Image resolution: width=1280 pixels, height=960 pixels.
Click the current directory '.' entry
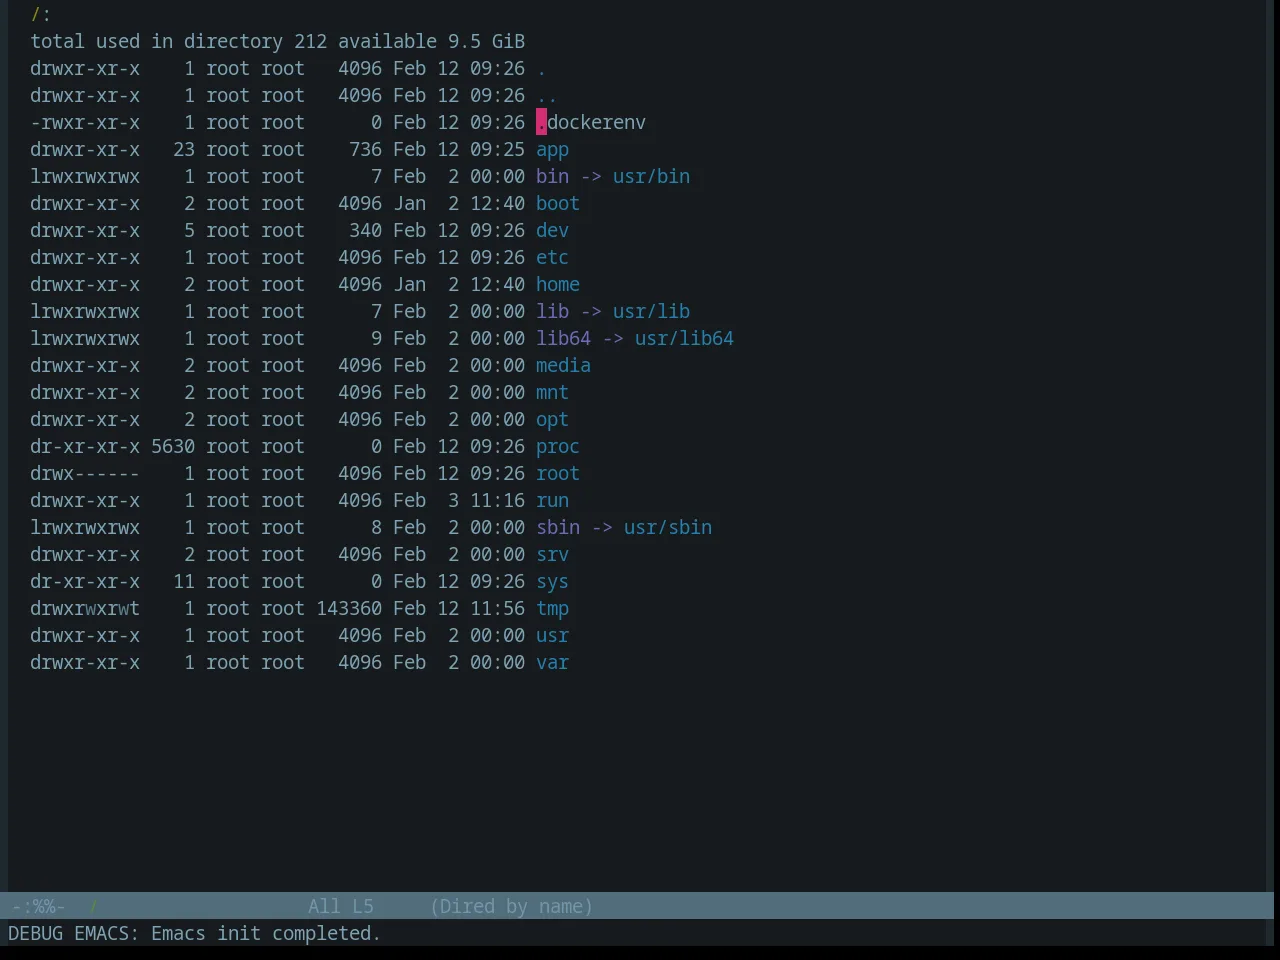tap(541, 69)
